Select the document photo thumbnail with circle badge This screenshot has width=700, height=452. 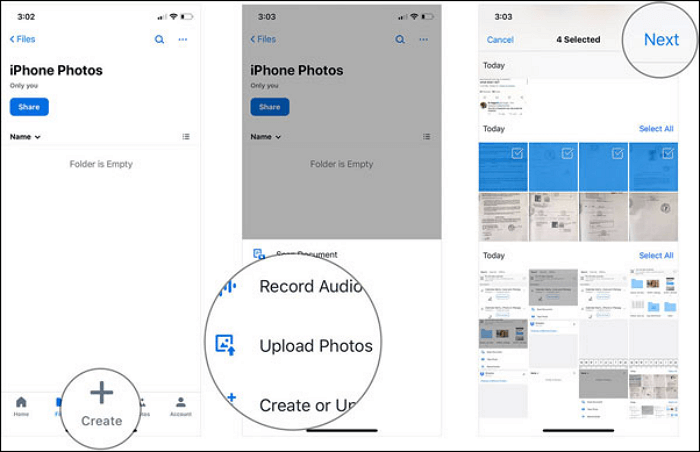tap(653, 217)
